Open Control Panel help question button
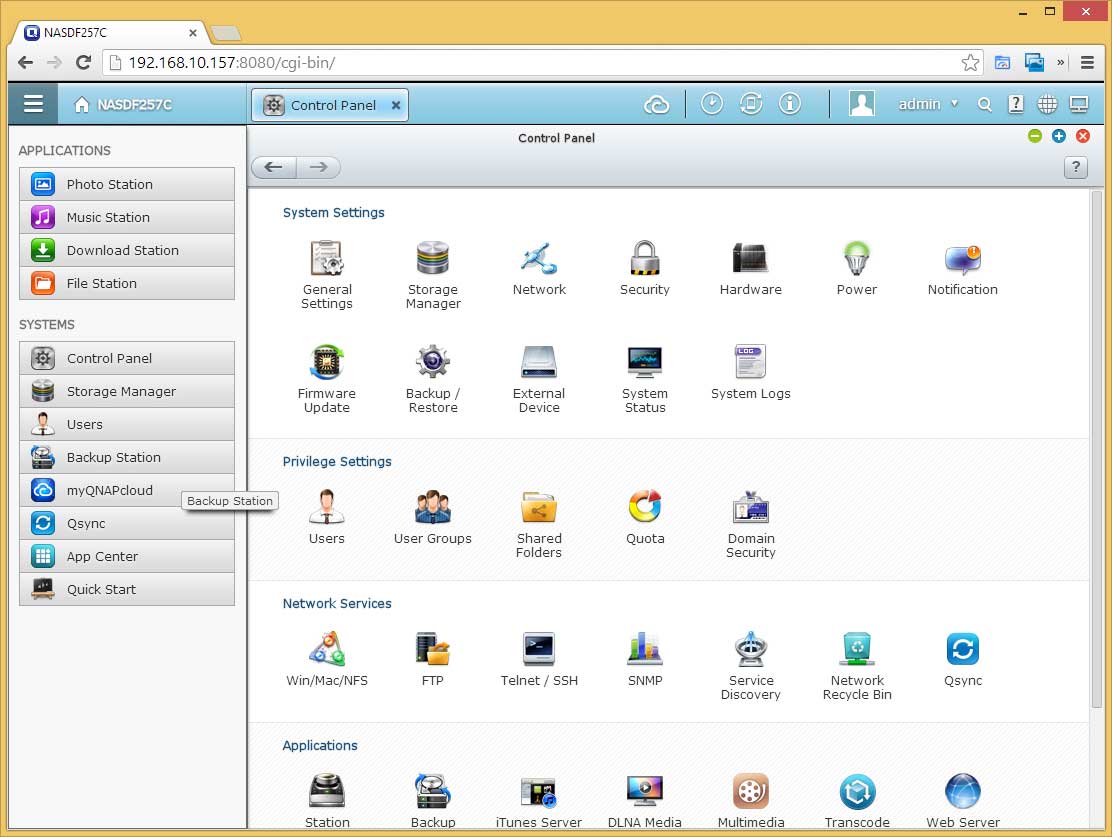Image resolution: width=1112 pixels, height=837 pixels. [1076, 167]
